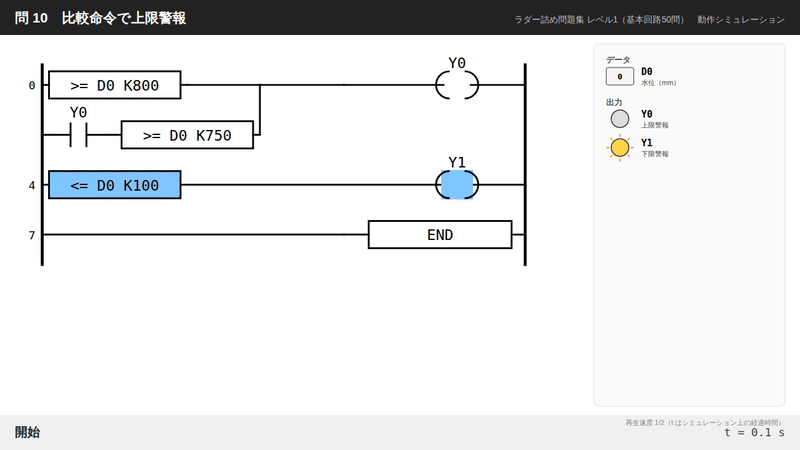Select the >= D0 K750 comparison block
Viewport: 800px width, 450px height.
pyautogui.click(x=187, y=135)
